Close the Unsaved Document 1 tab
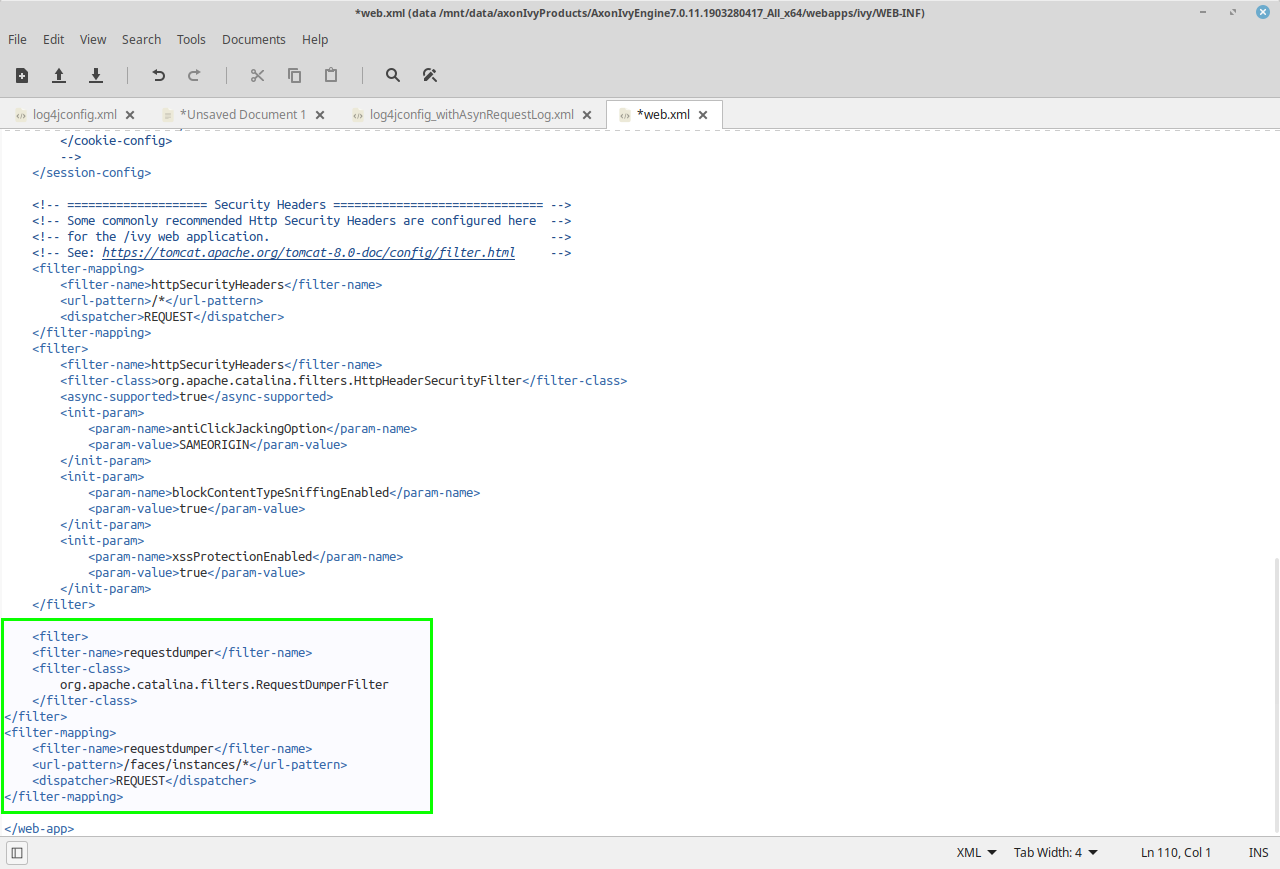Screen dimensions: 1280x869 tap(320, 115)
